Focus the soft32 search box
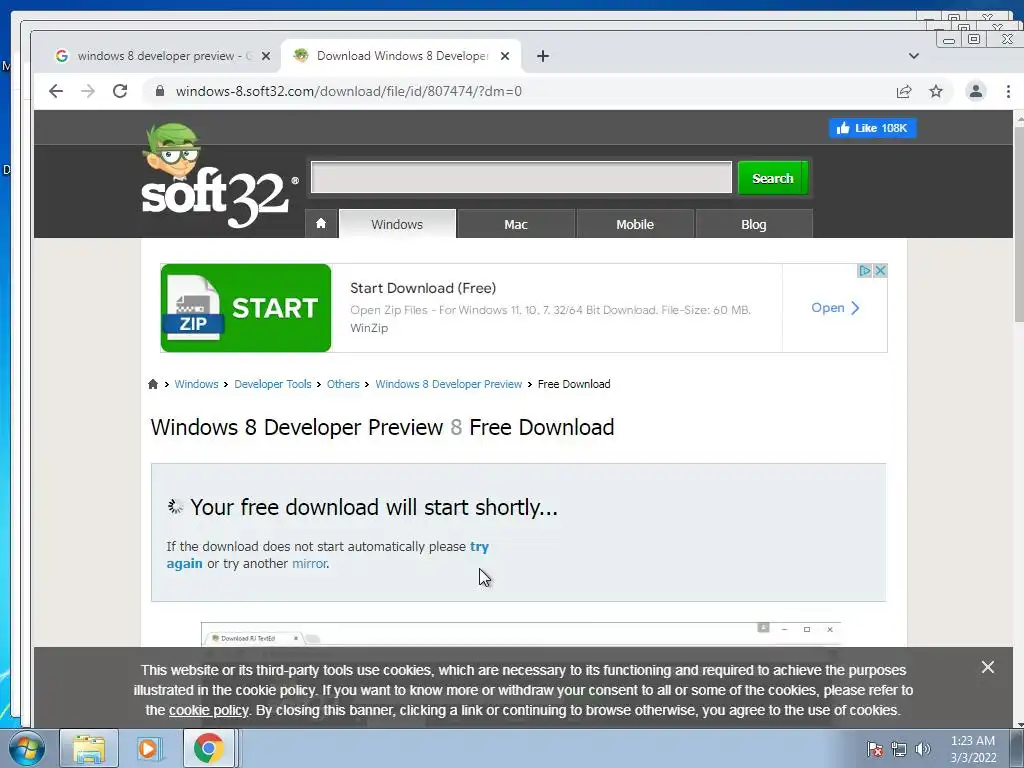The image size is (1024, 768). (521, 178)
